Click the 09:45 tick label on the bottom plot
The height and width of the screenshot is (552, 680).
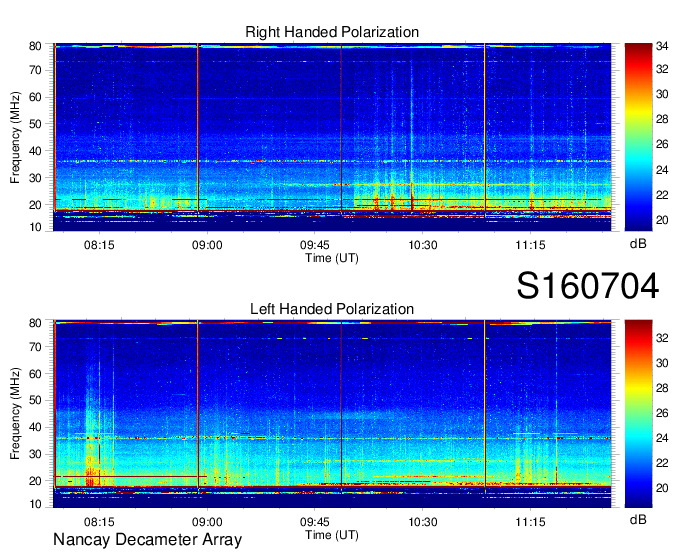315,522
